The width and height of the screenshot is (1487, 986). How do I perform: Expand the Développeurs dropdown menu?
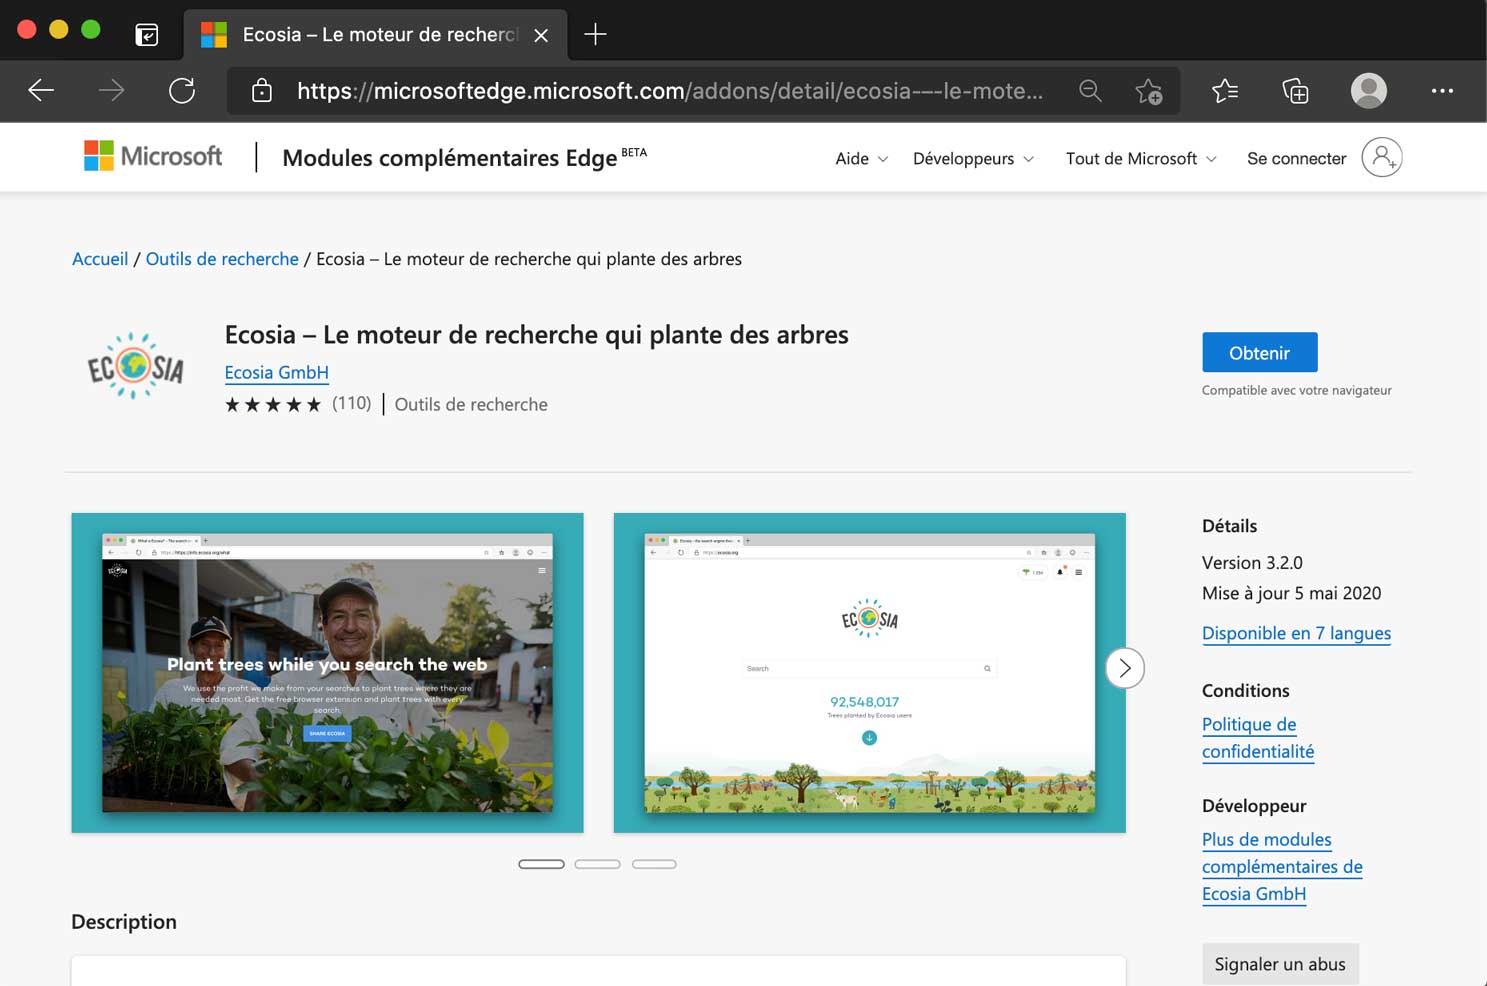pyautogui.click(x=974, y=158)
